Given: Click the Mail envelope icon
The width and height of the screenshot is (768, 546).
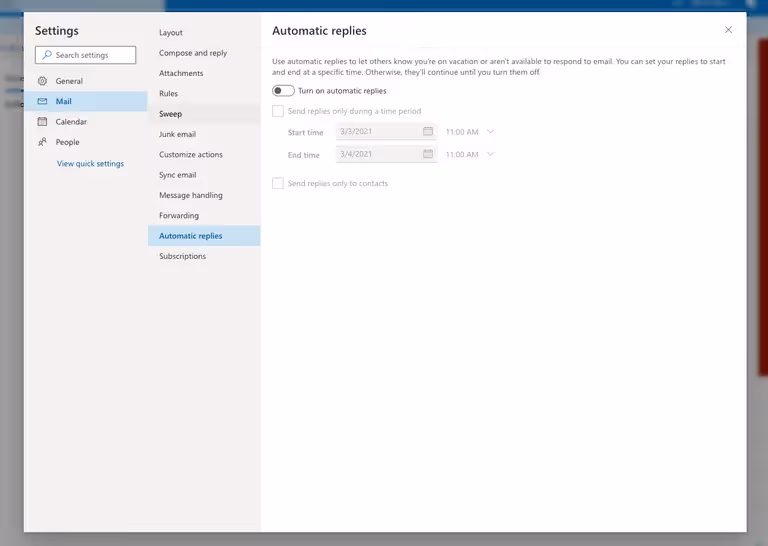Looking at the screenshot, I should coord(43,101).
